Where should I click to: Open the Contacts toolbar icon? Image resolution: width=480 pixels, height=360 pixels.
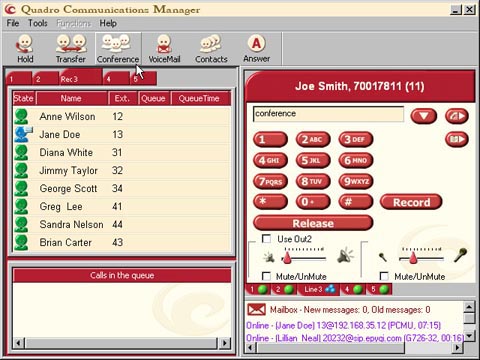(x=211, y=49)
